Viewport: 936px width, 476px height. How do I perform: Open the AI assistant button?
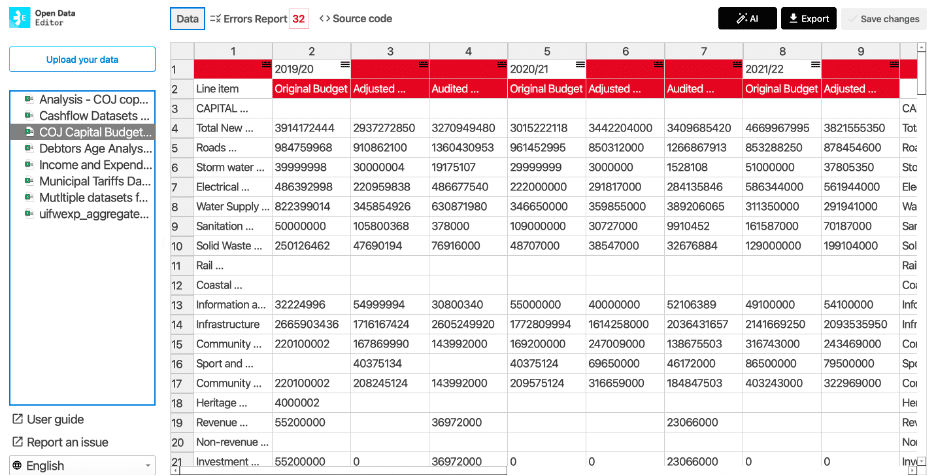point(747,18)
